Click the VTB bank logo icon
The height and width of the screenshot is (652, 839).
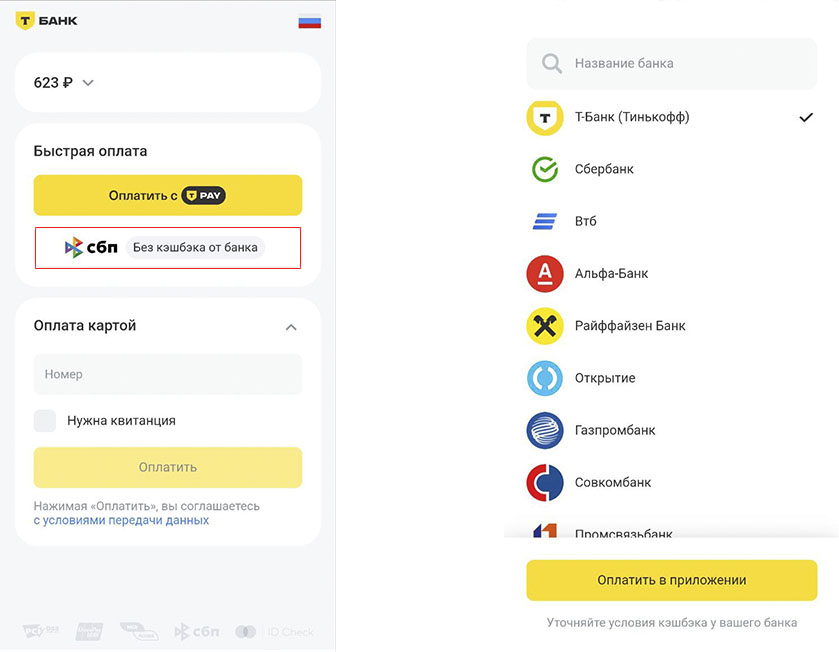[545, 221]
